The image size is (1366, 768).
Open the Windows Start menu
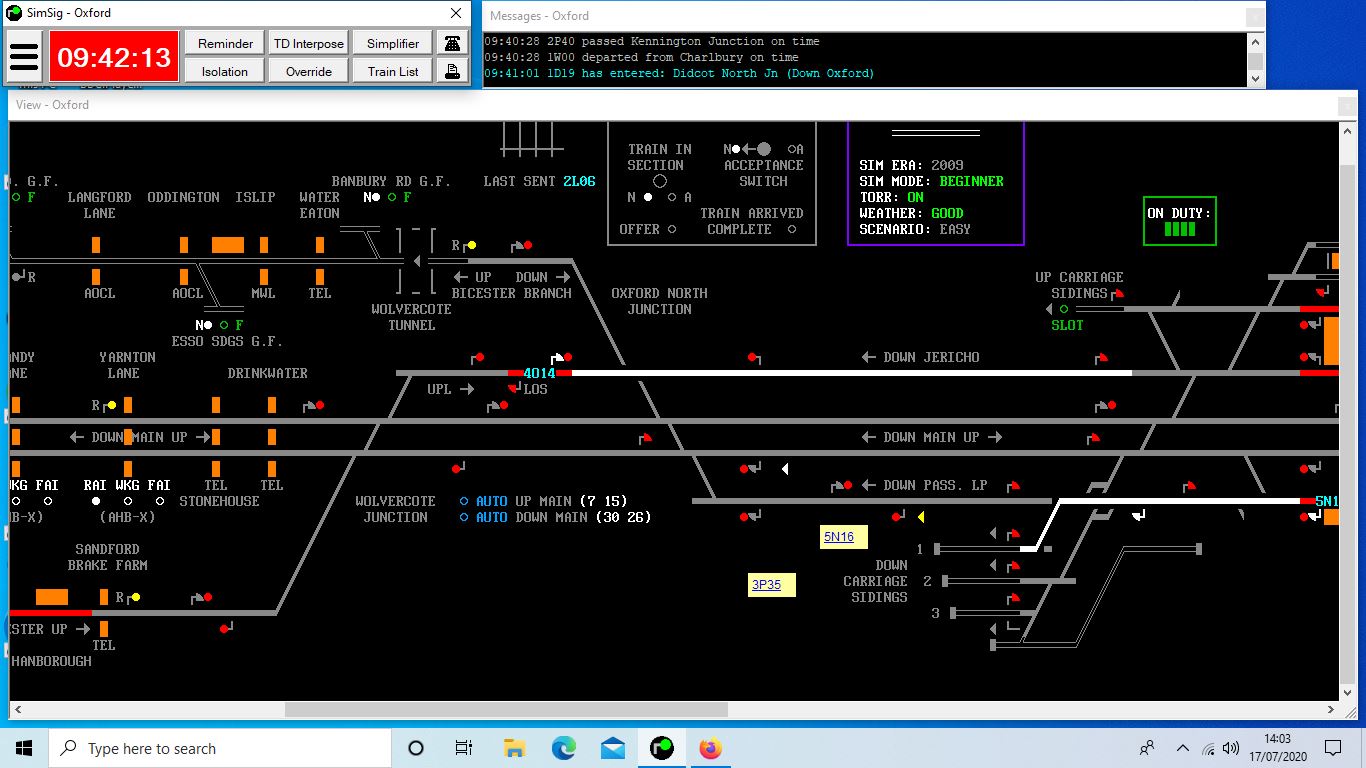(24, 748)
